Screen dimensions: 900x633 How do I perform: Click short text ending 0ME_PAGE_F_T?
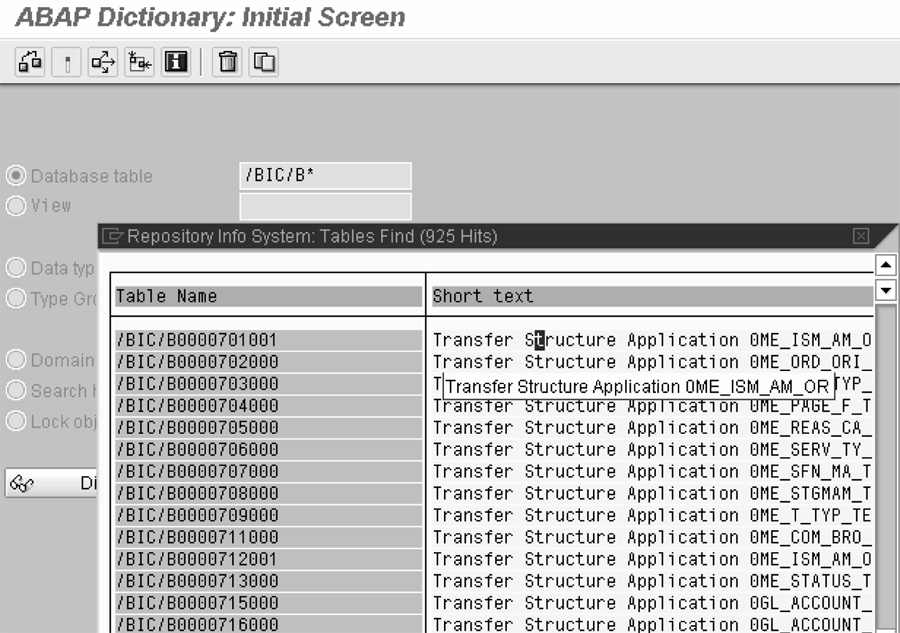(653, 407)
